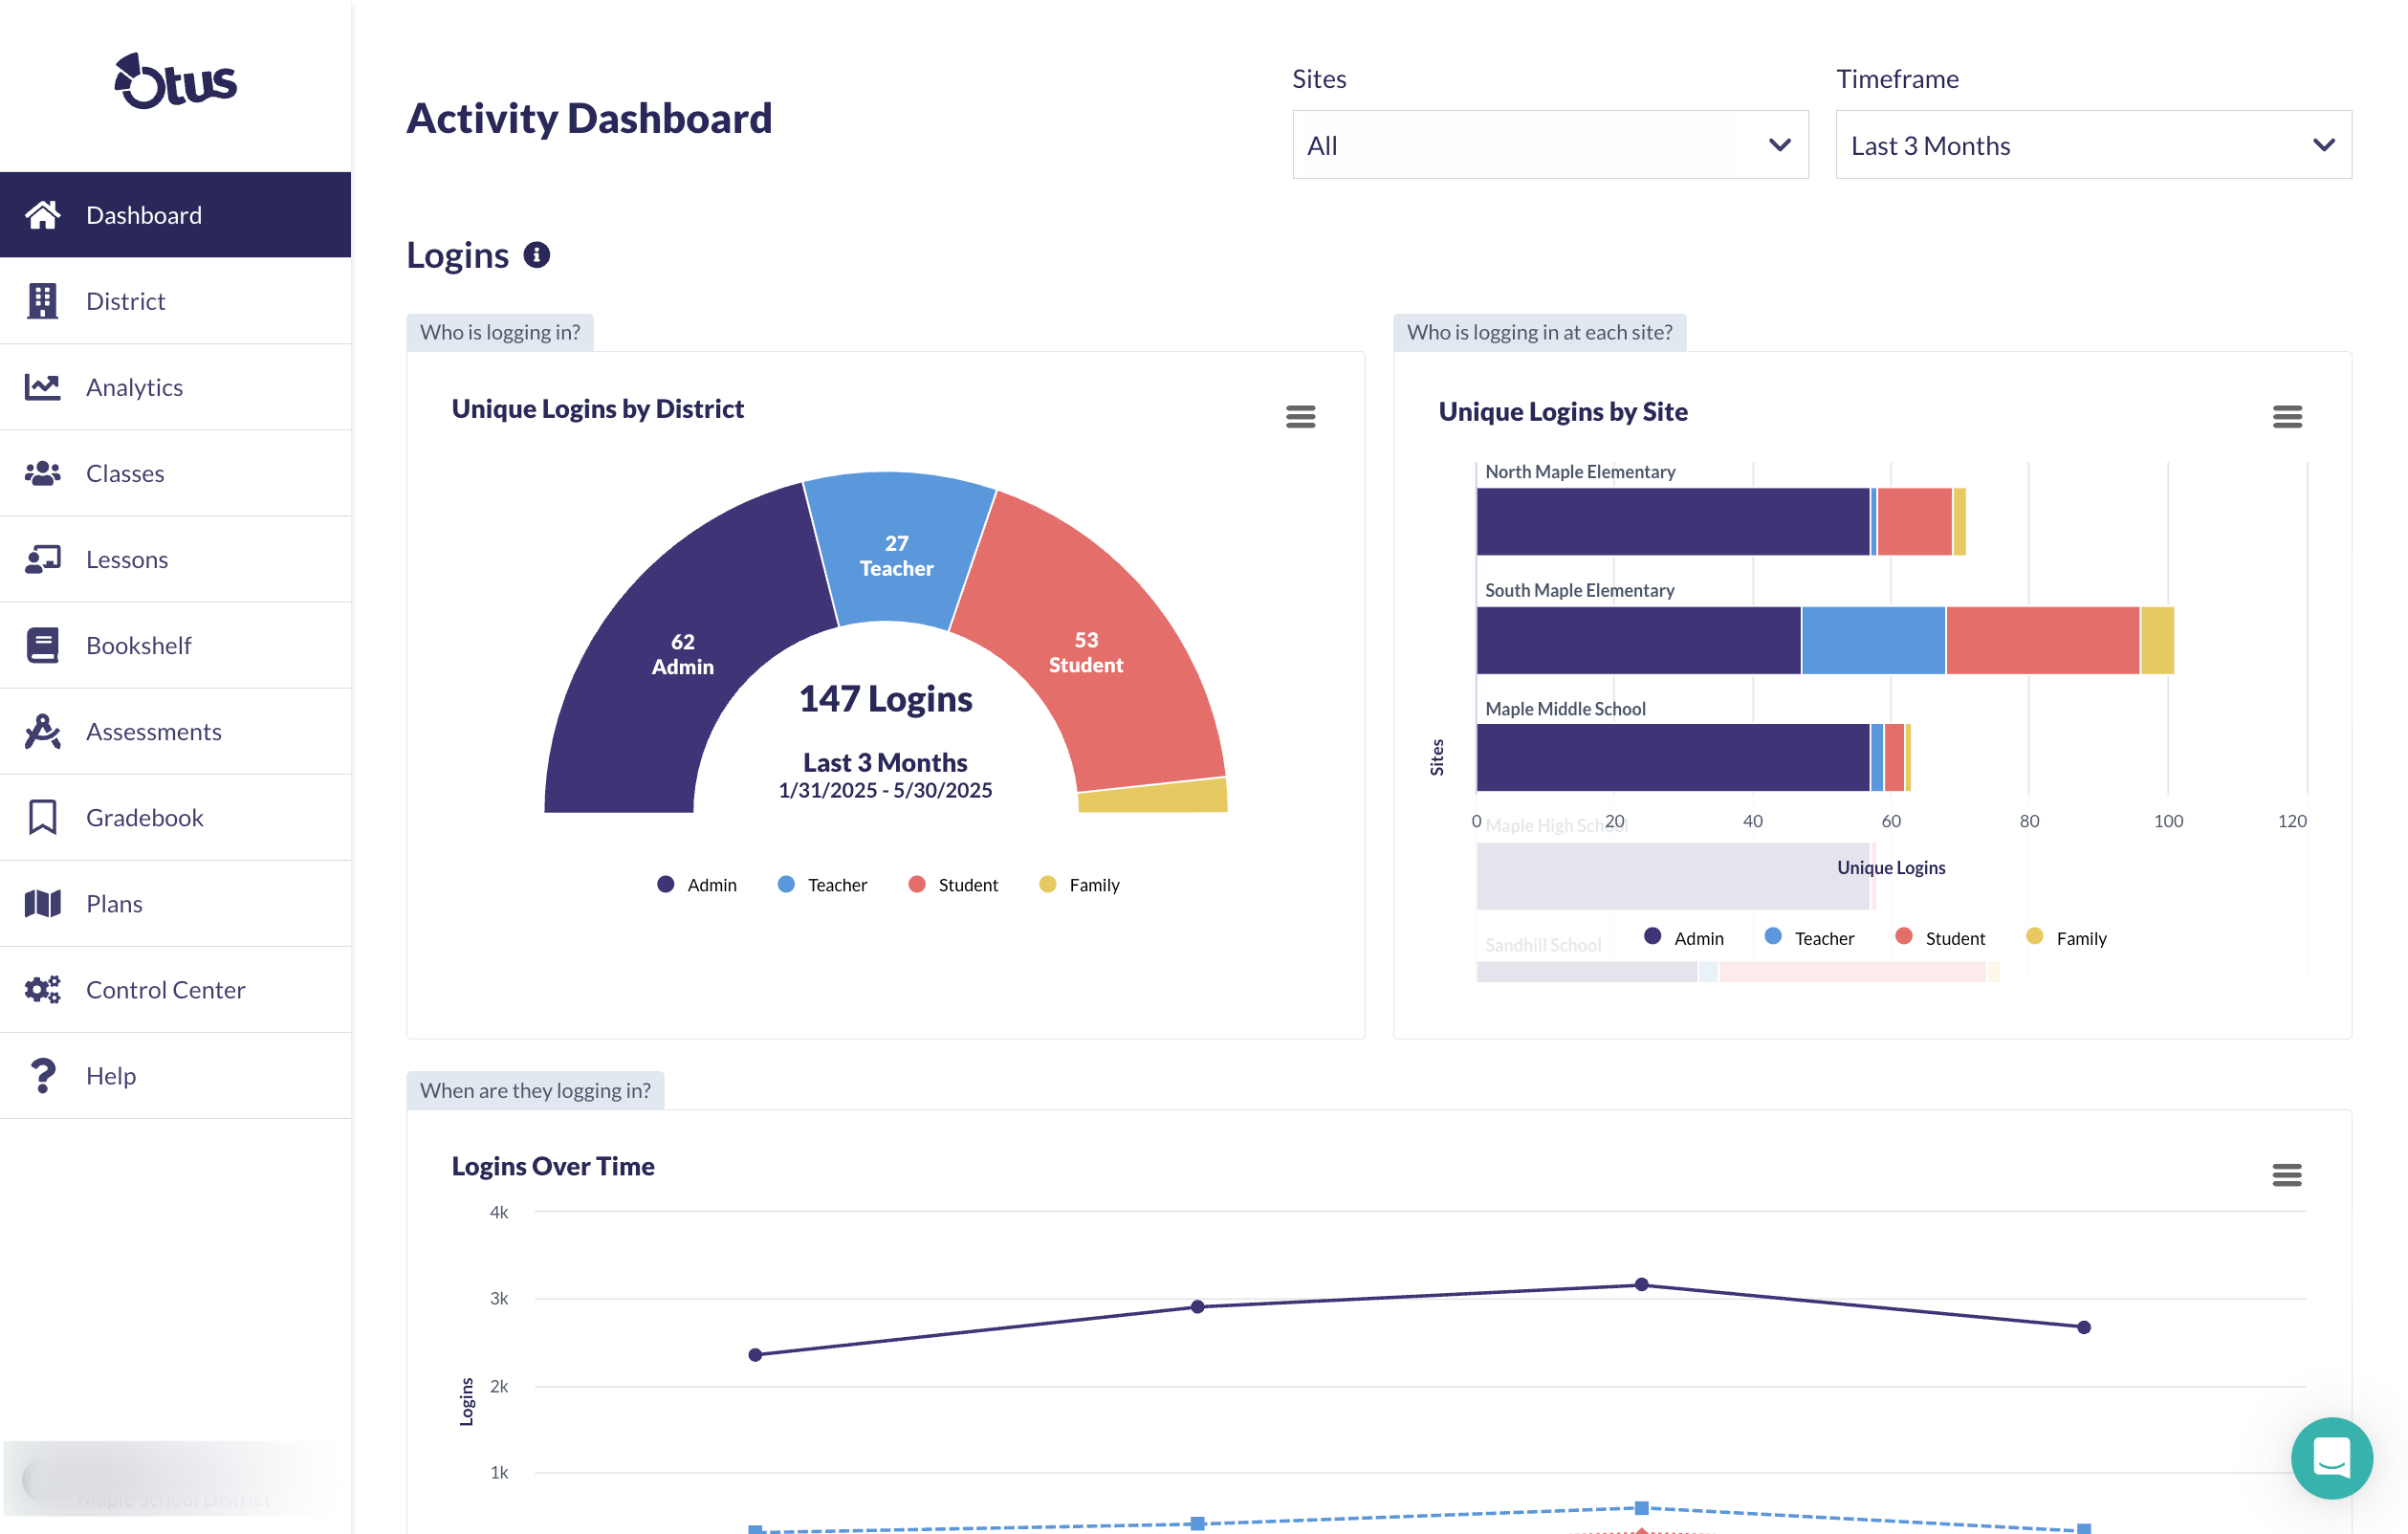Screen dimensions: 2408x1534
Task: Toggle Family series in district chart legend
Action: pos(1080,885)
